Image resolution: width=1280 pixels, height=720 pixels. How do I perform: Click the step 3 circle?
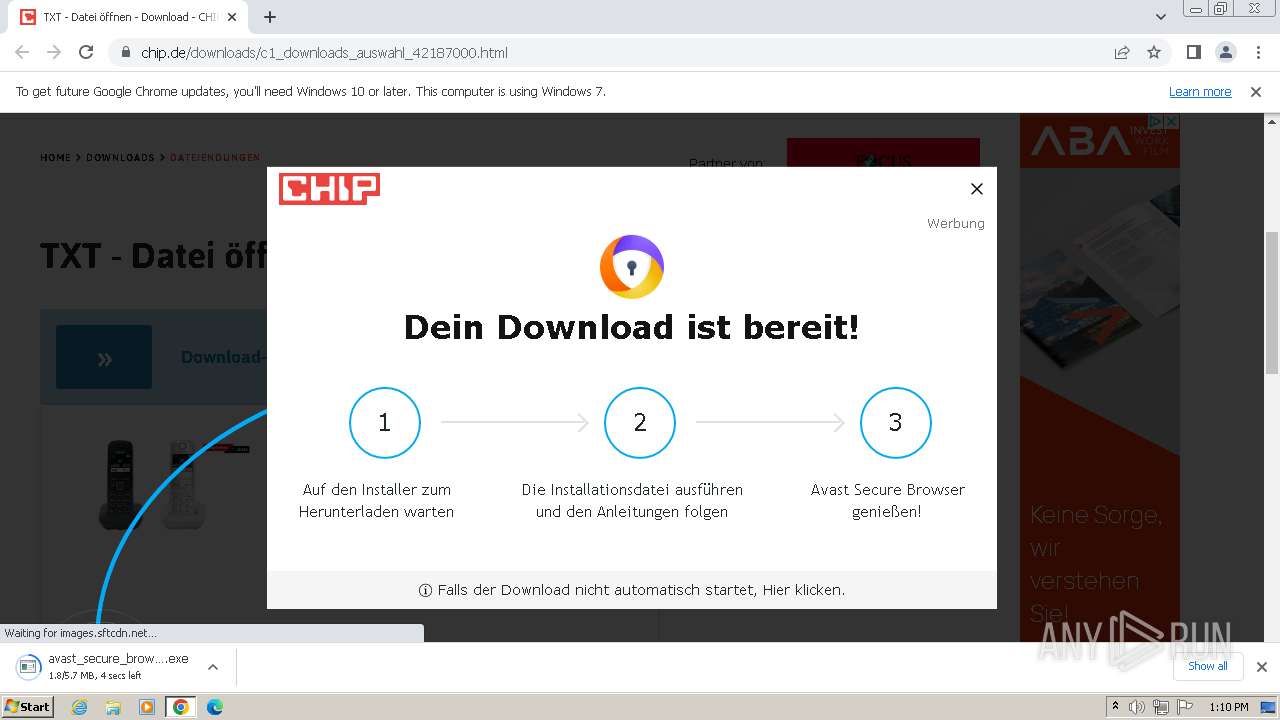[896, 423]
